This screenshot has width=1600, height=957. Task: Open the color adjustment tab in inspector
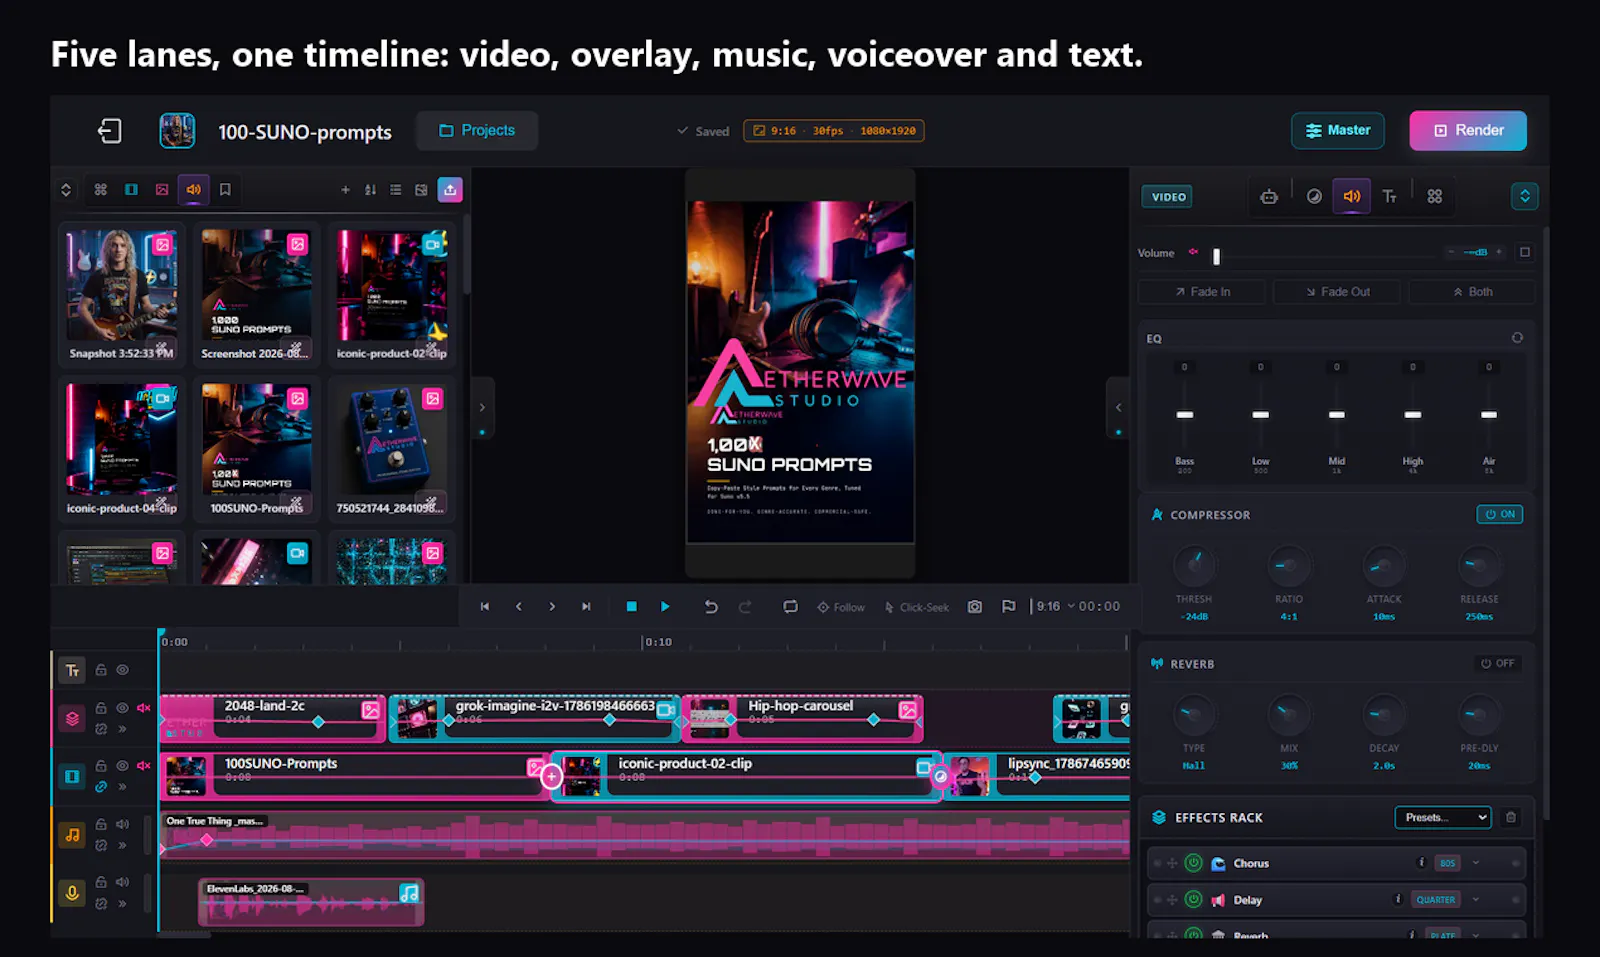[1314, 196]
